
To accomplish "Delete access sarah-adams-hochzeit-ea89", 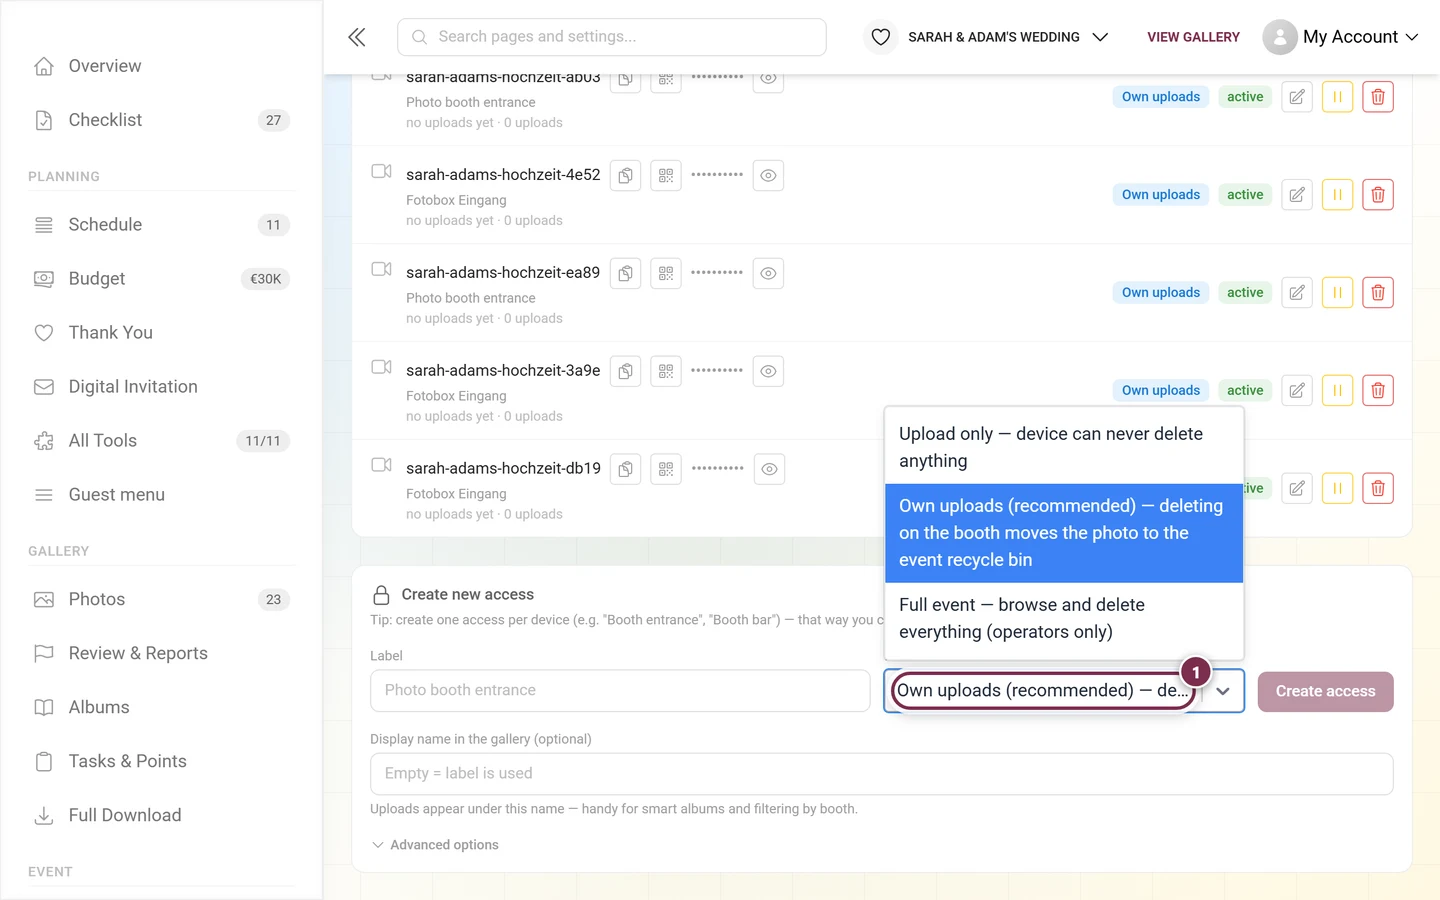I will click(1378, 293).
